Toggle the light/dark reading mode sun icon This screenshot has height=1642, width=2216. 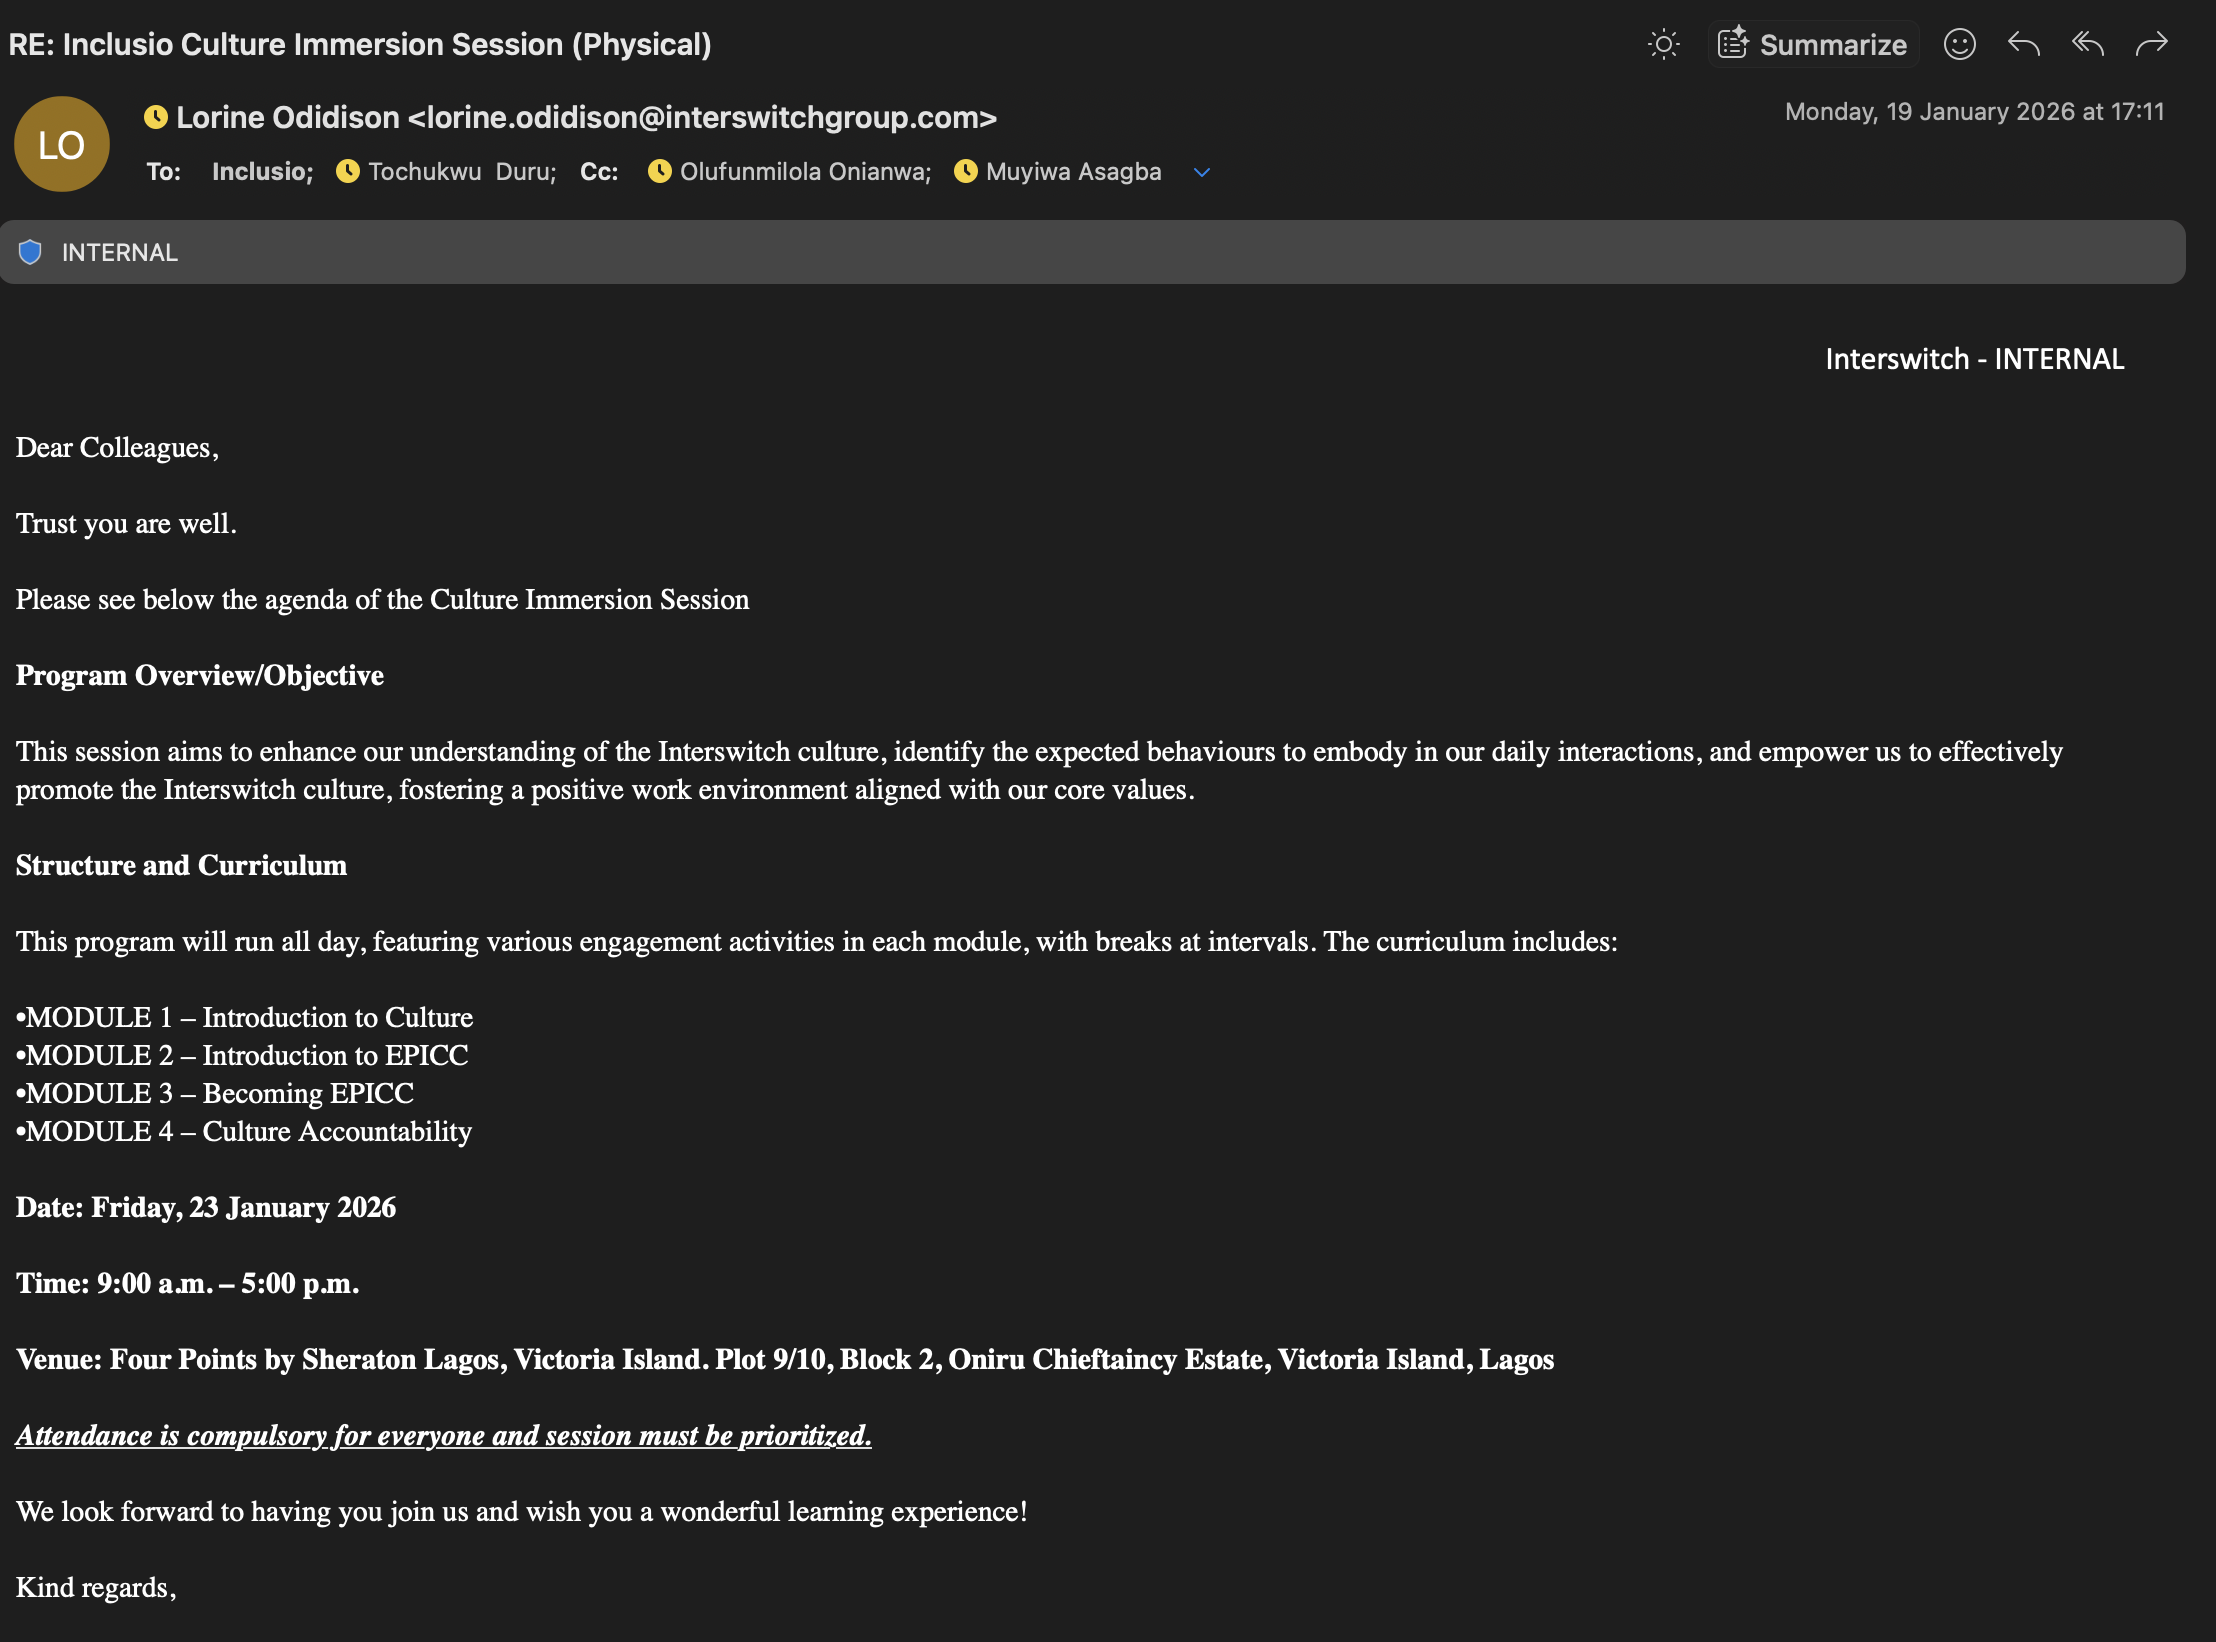(x=1663, y=44)
